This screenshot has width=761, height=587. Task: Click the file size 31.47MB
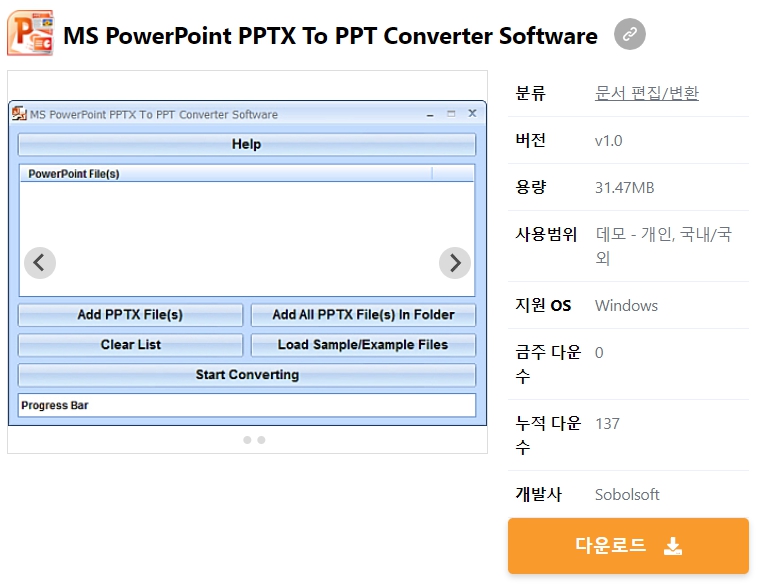[x=625, y=187]
